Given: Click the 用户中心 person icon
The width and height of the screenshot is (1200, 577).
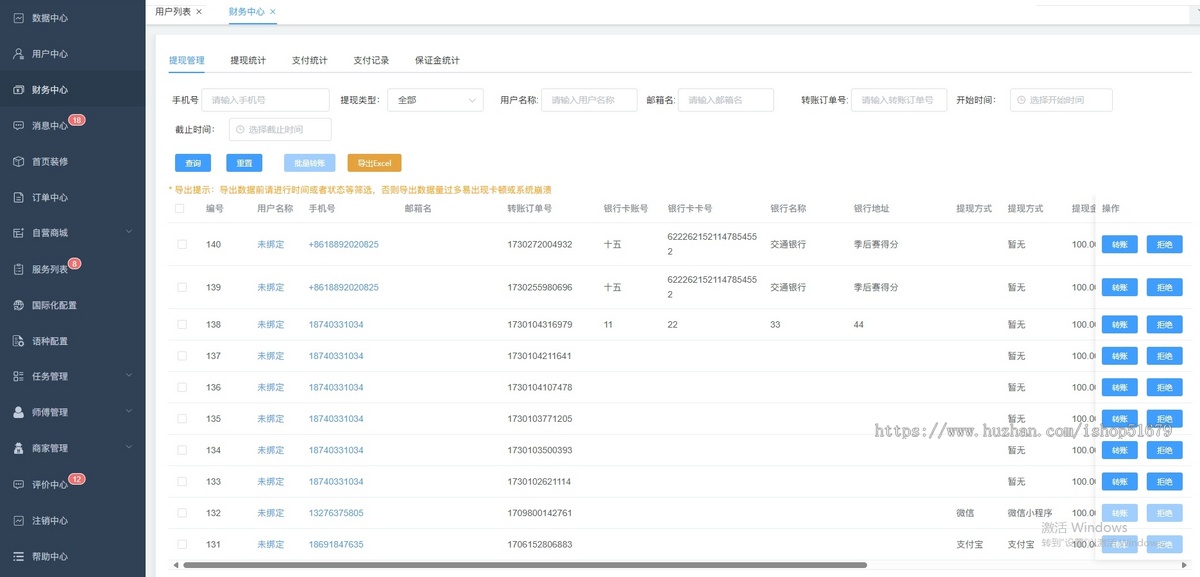Looking at the screenshot, I should coord(18,54).
